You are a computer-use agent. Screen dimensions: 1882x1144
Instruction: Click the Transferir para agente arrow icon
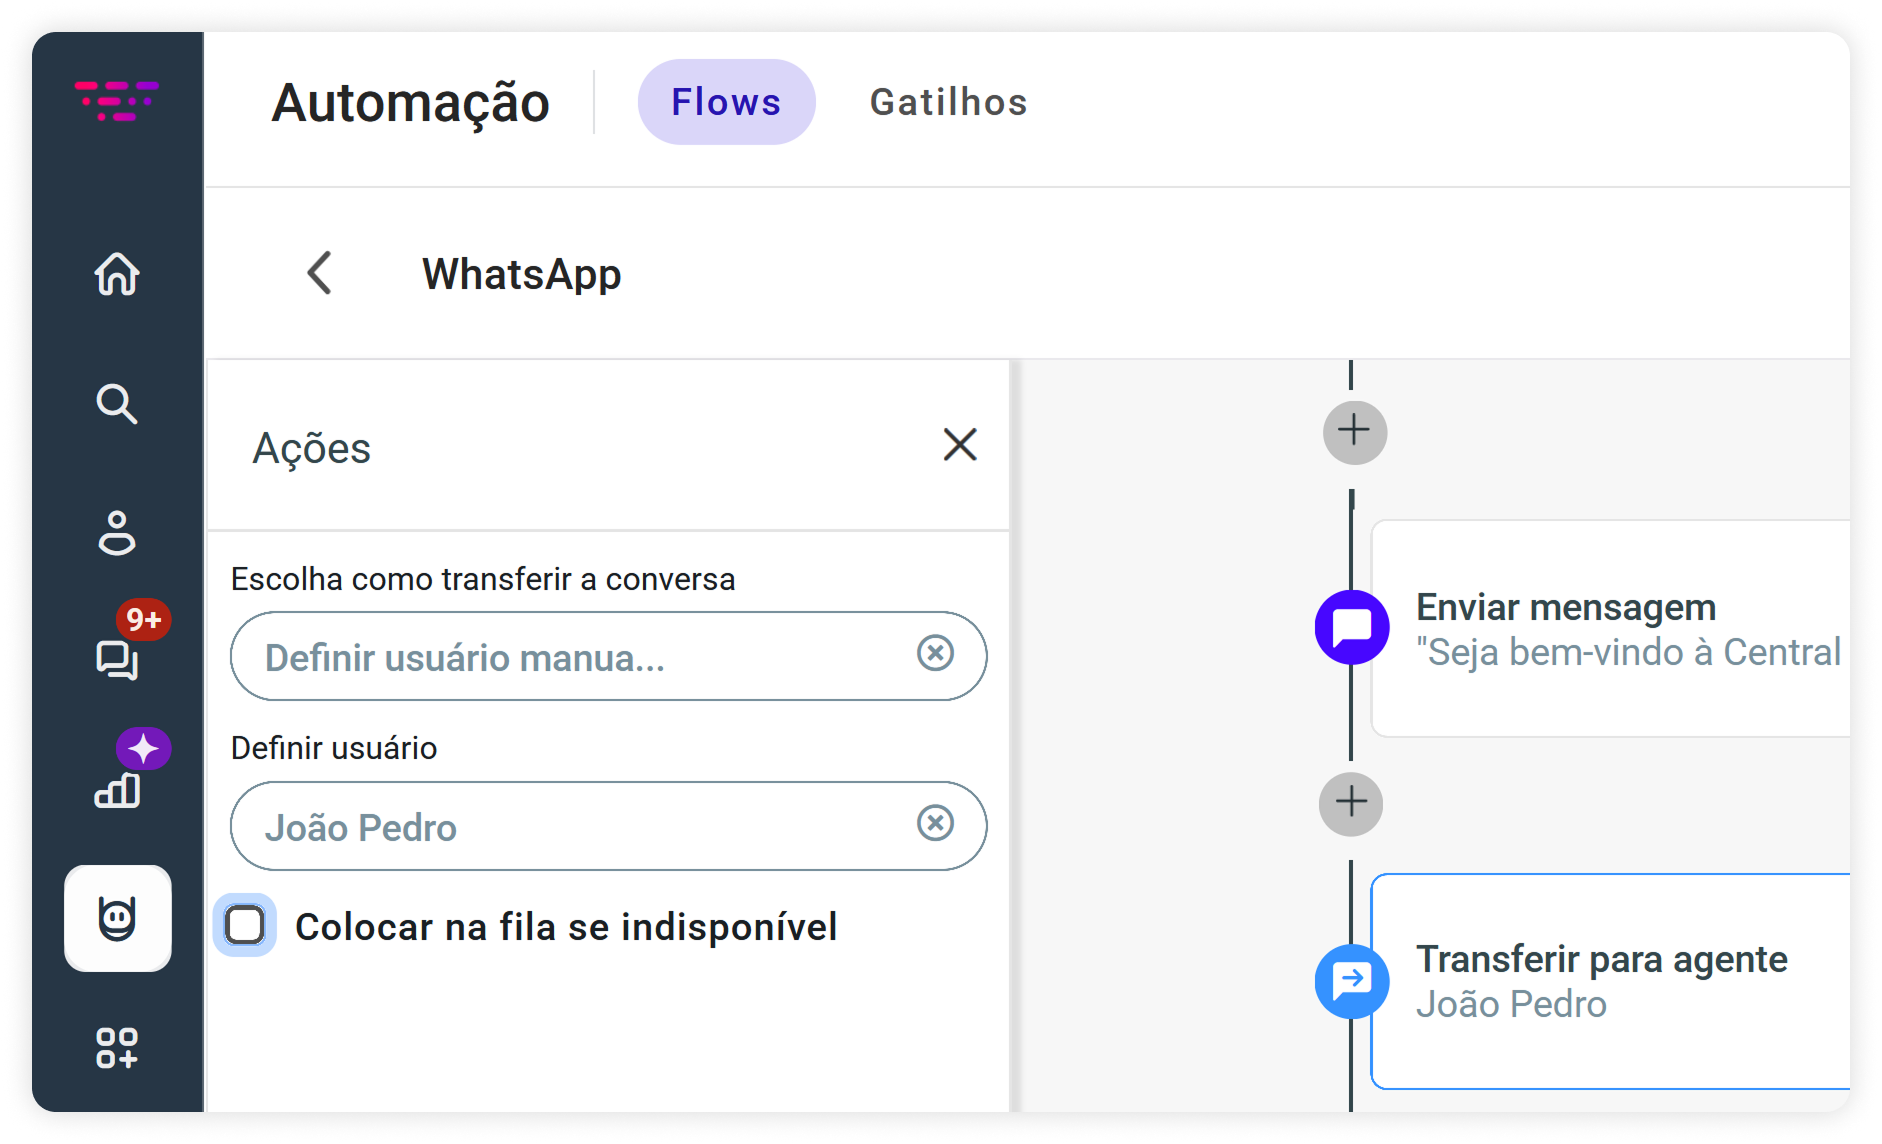coord(1352,981)
